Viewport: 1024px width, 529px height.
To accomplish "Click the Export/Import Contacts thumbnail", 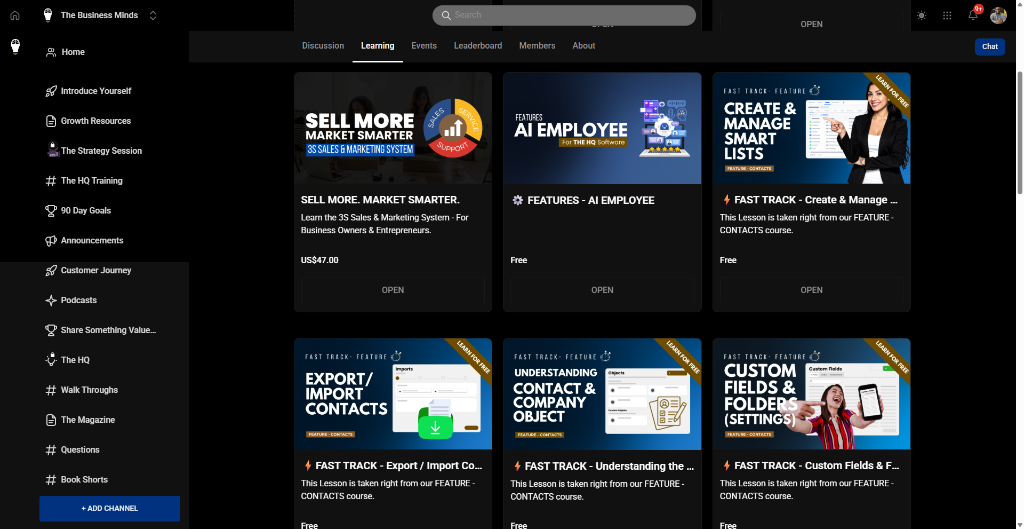I will 393,394.
